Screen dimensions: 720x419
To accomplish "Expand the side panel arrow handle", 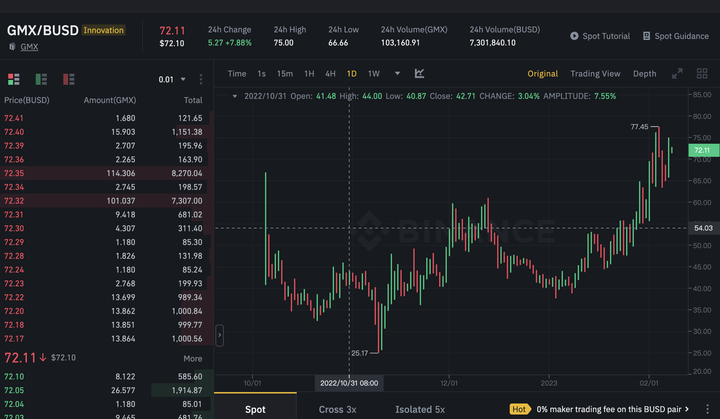I will click(x=219, y=335).
